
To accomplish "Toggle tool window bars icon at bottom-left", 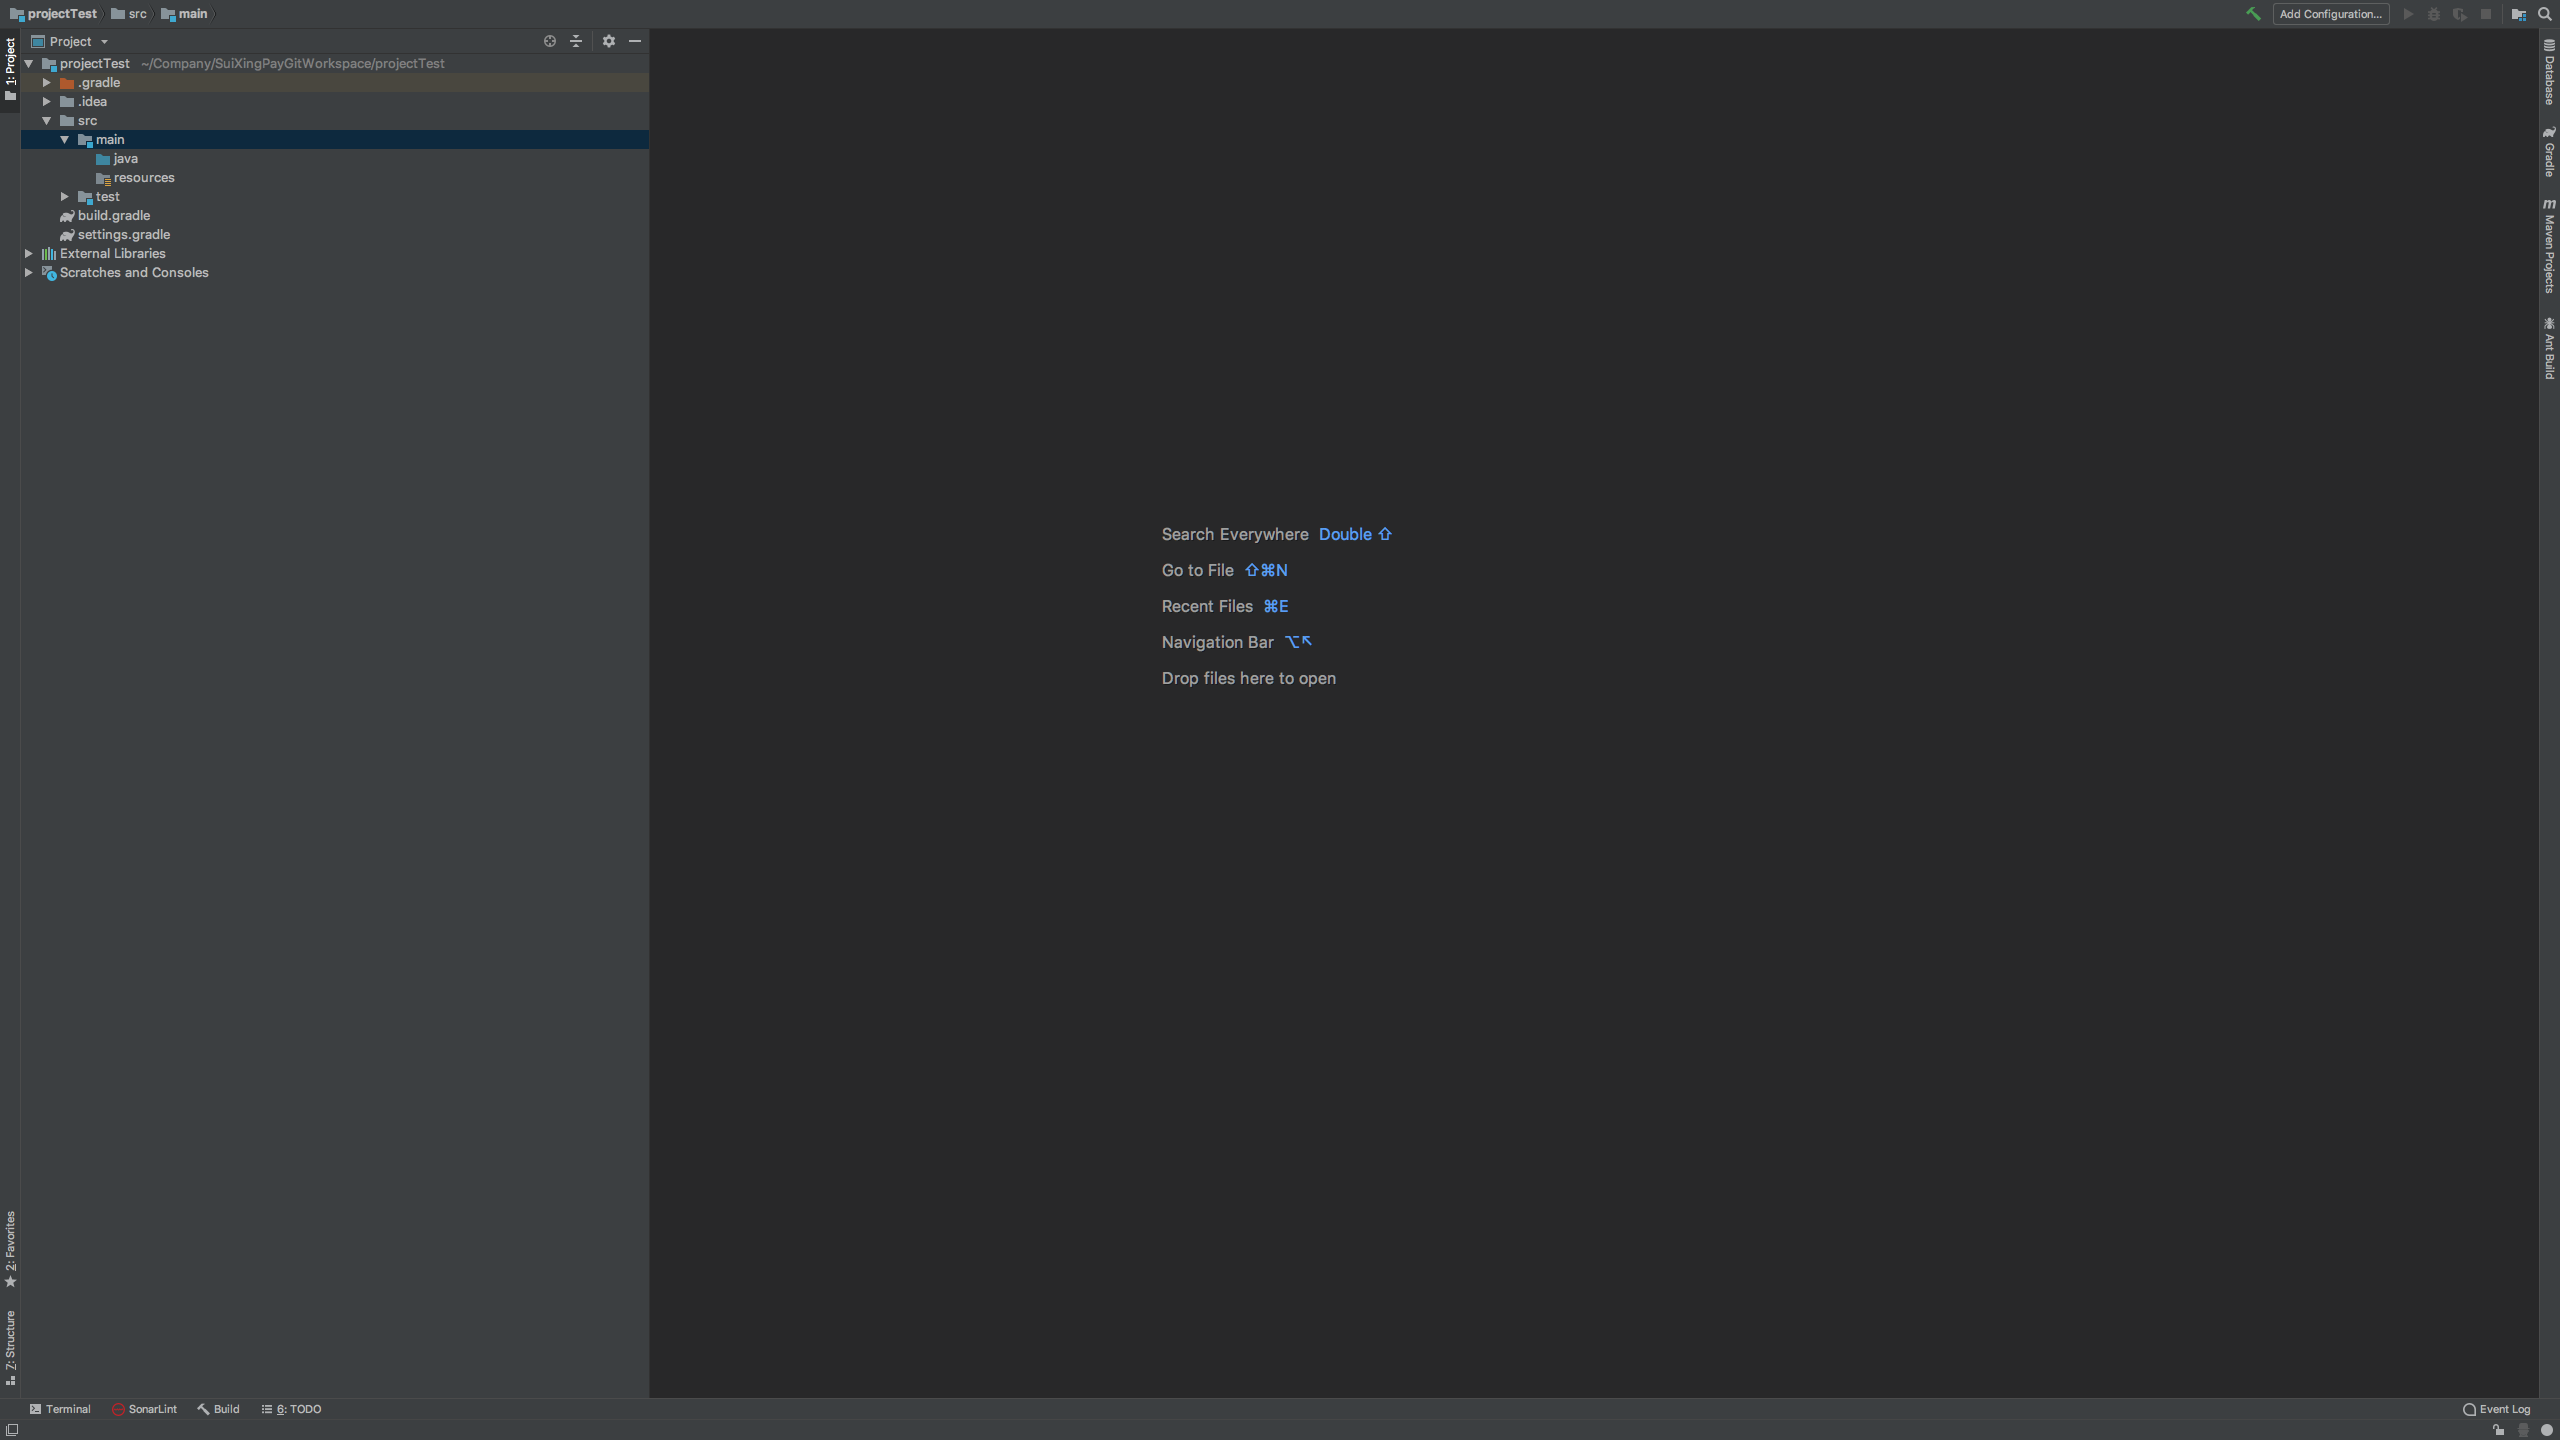I will [x=12, y=1430].
